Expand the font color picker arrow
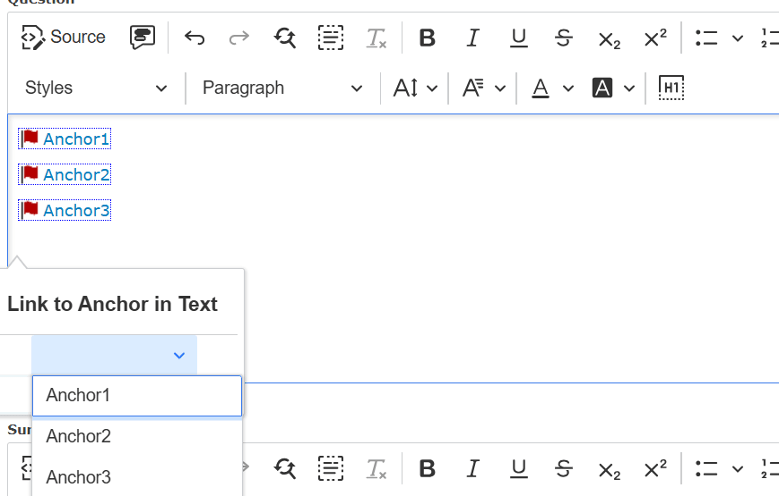Screen dimensions: 780x496 (568, 89)
